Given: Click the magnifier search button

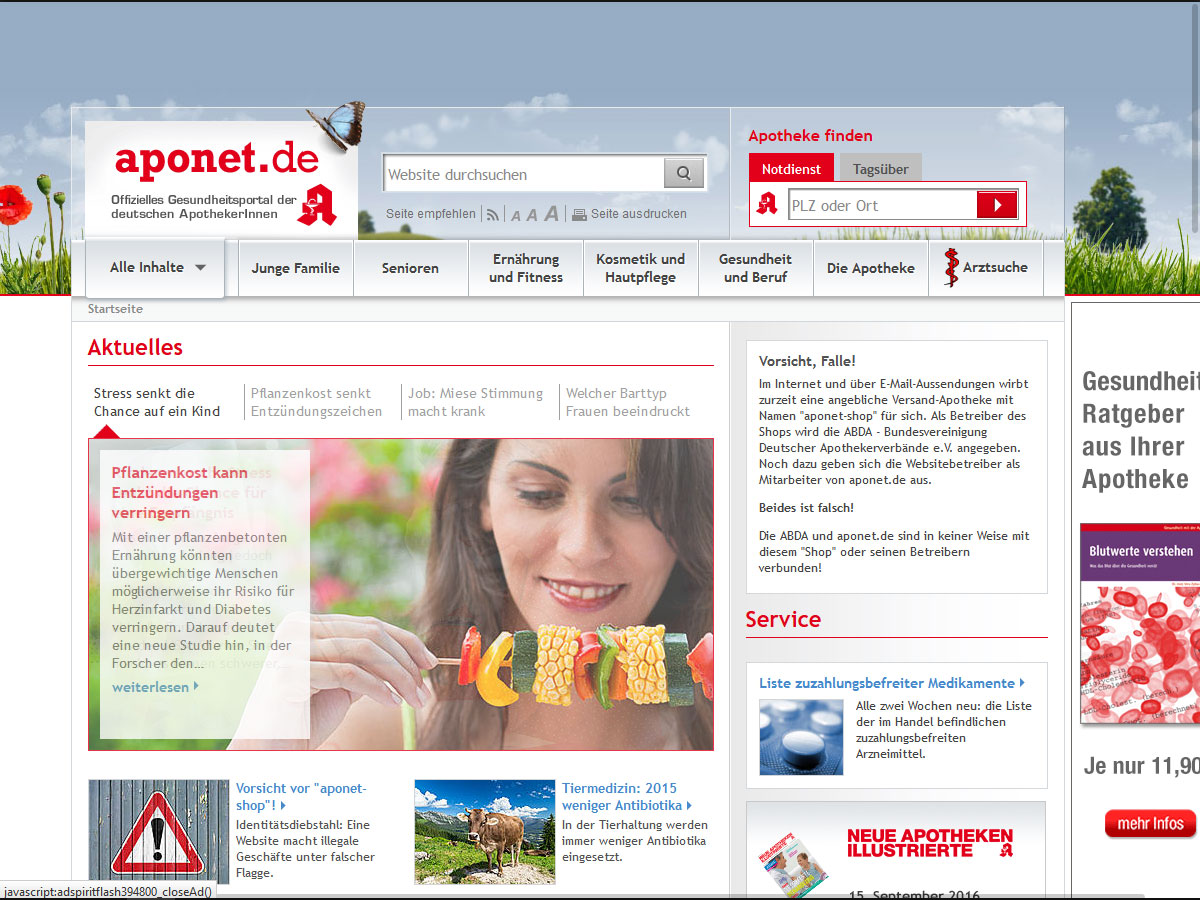Looking at the screenshot, I should (x=683, y=174).
